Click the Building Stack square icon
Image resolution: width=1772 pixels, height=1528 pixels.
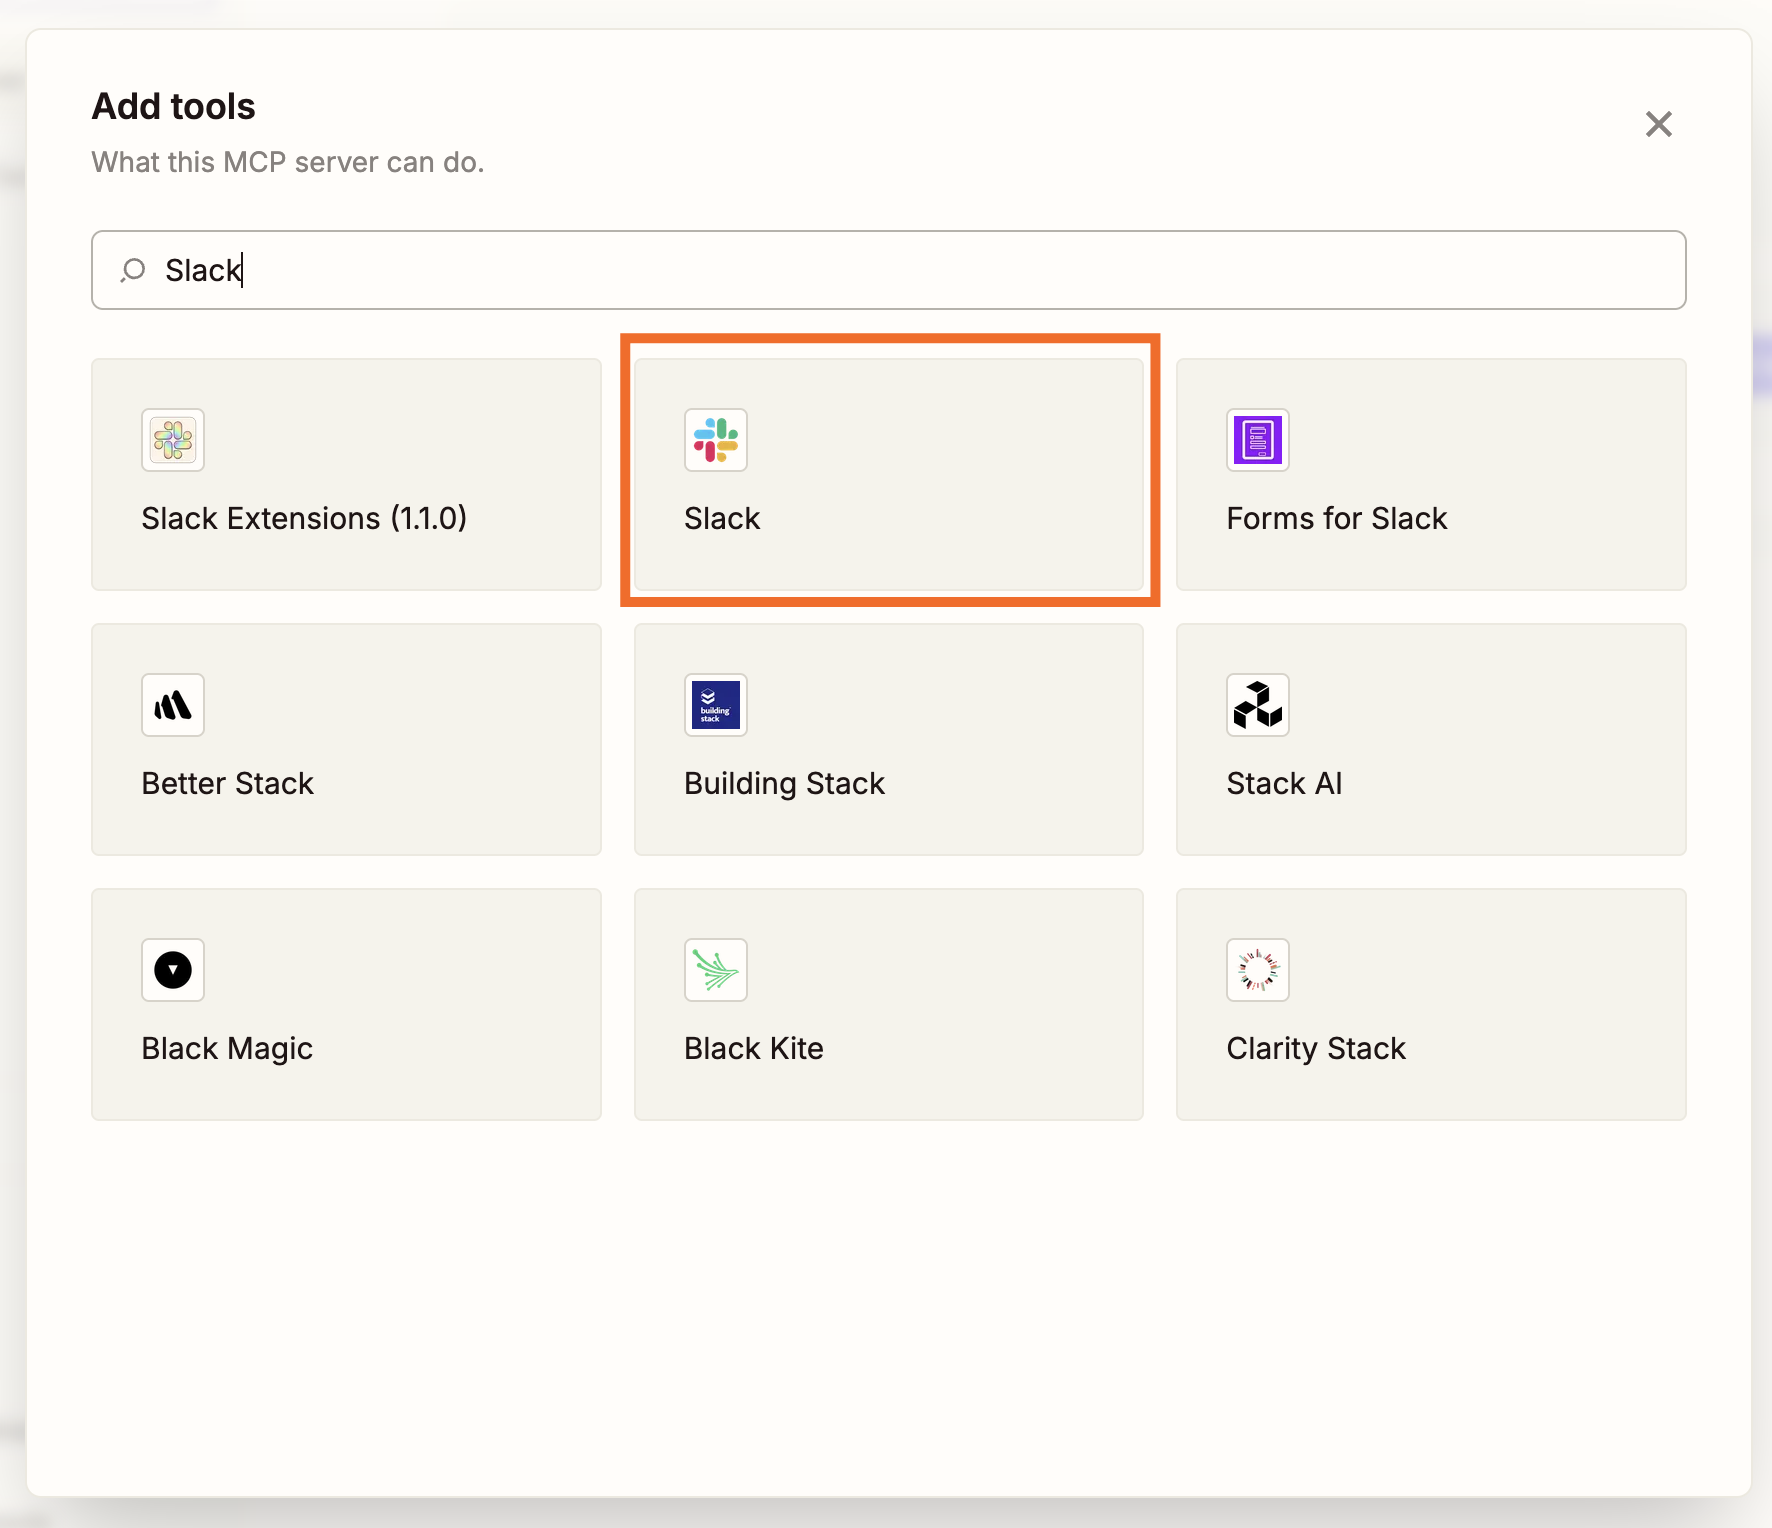click(715, 705)
